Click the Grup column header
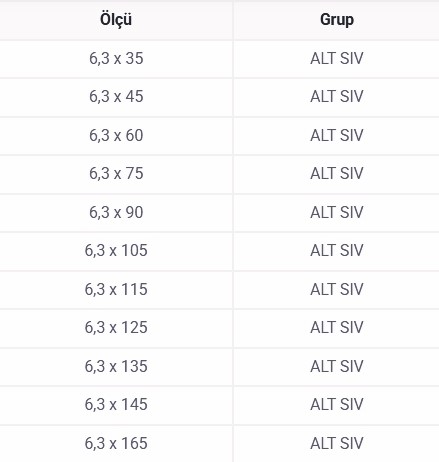 (x=337, y=20)
